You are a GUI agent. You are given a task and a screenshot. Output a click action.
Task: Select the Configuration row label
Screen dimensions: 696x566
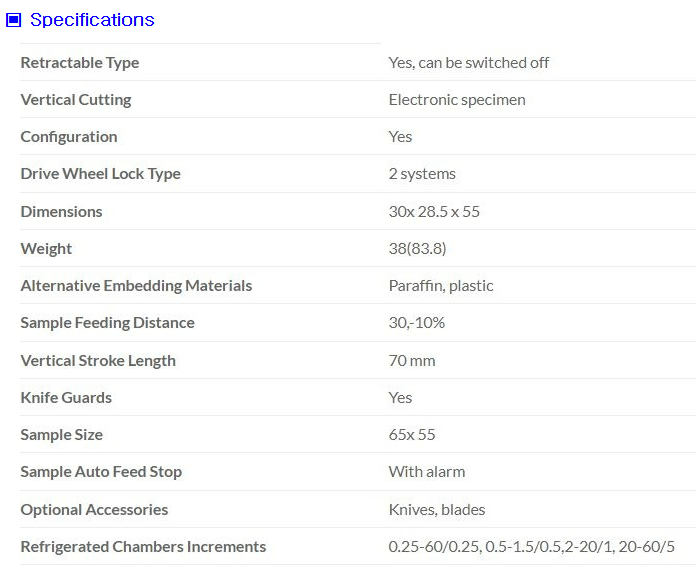point(69,137)
